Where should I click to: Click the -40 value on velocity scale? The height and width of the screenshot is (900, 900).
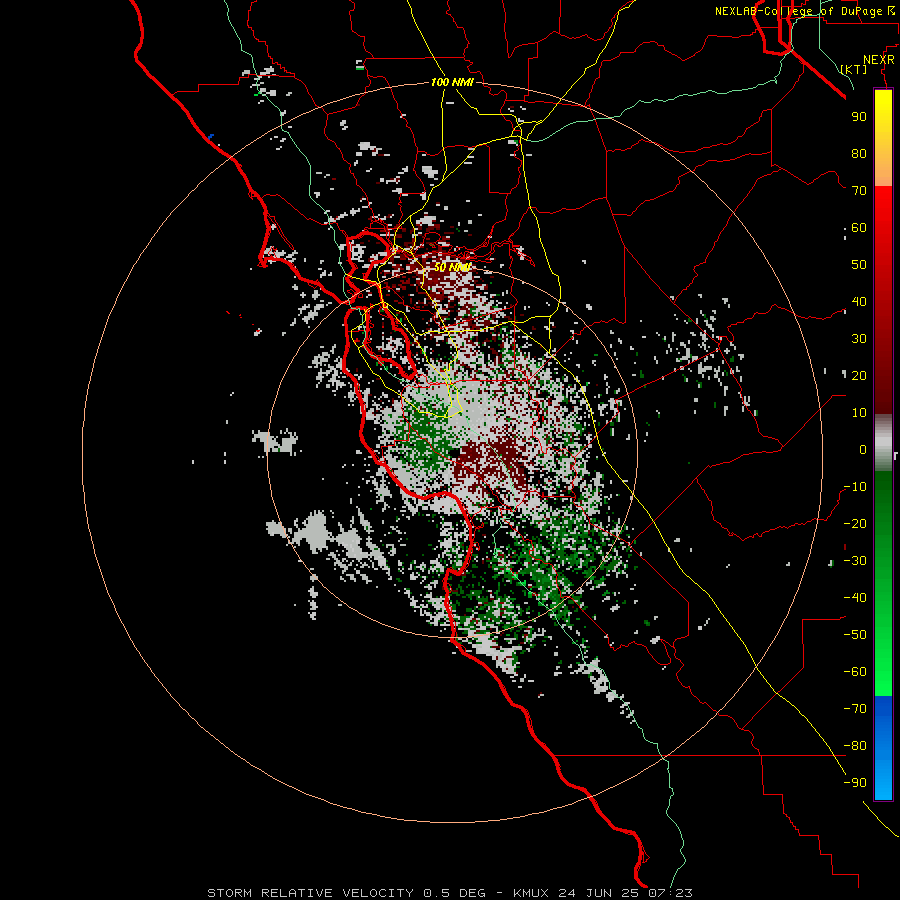[x=855, y=598]
